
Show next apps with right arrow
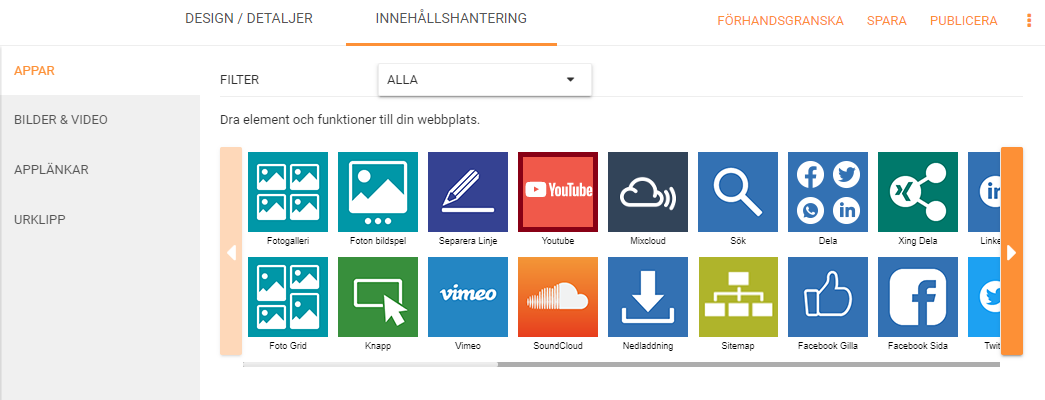pos(1012,251)
